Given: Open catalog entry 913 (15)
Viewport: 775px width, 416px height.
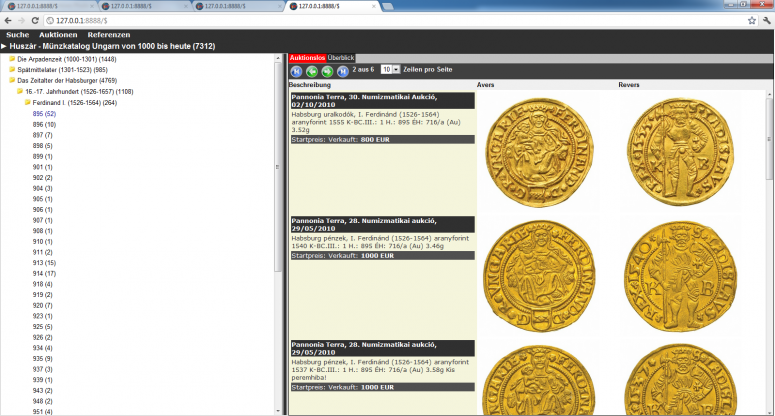Looking at the screenshot, I should pyautogui.click(x=44, y=263).
